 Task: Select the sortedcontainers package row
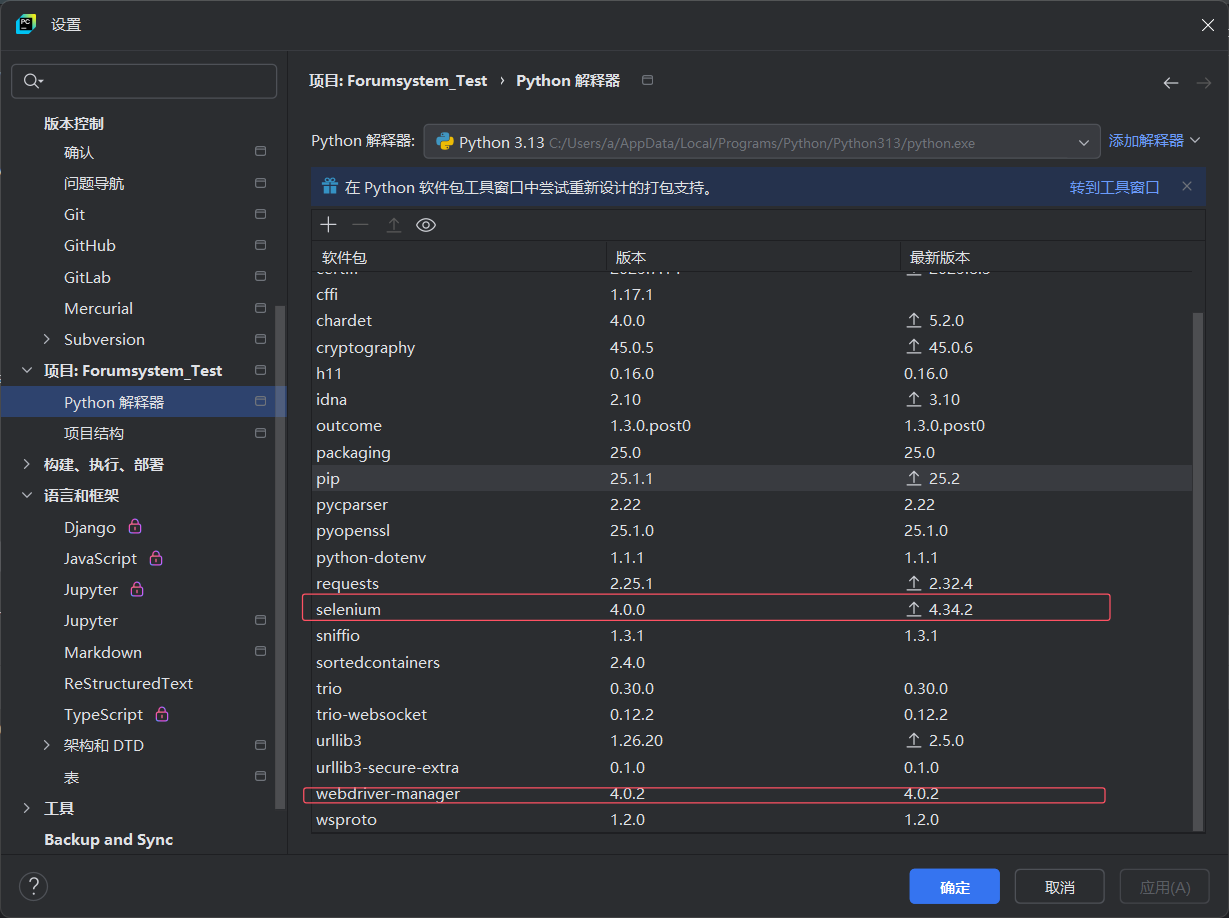(x=751, y=662)
